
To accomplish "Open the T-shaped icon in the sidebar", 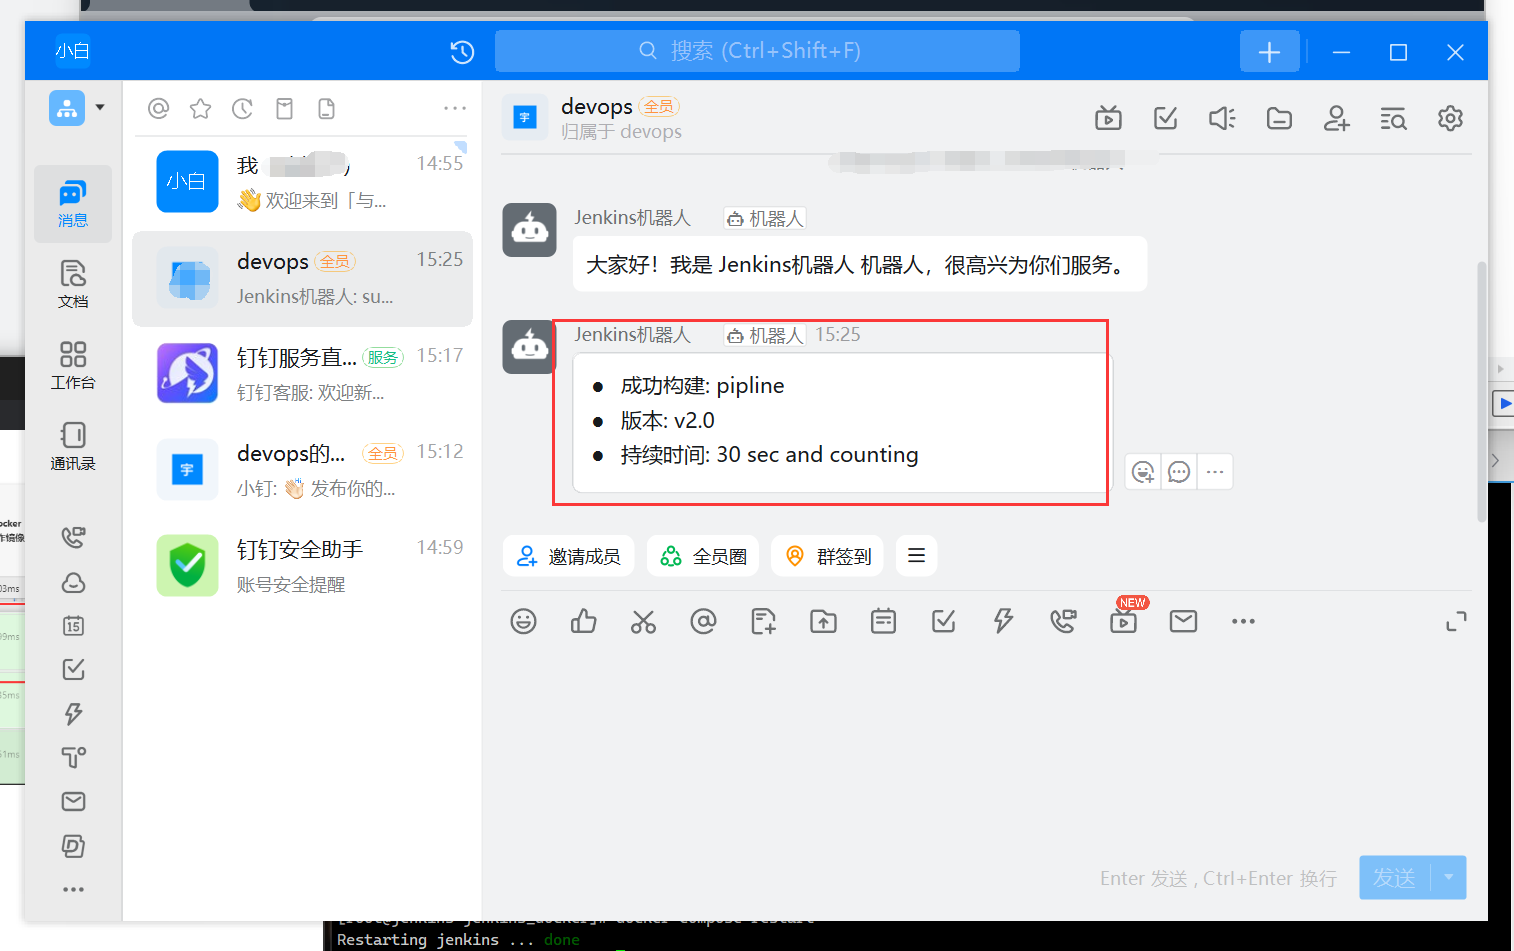I will (x=73, y=758).
